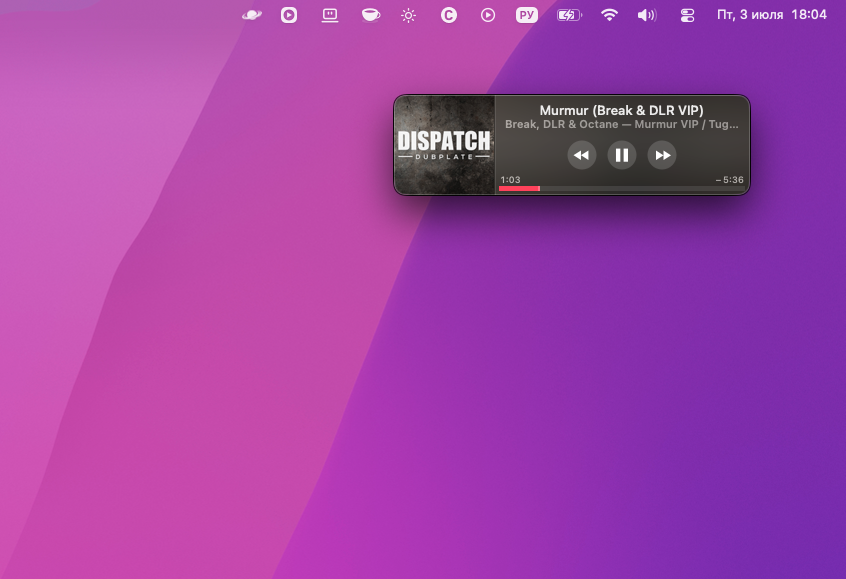Seek in the red playback progress bar
Viewport: 846px width, 579px height.
click(x=622, y=188)
